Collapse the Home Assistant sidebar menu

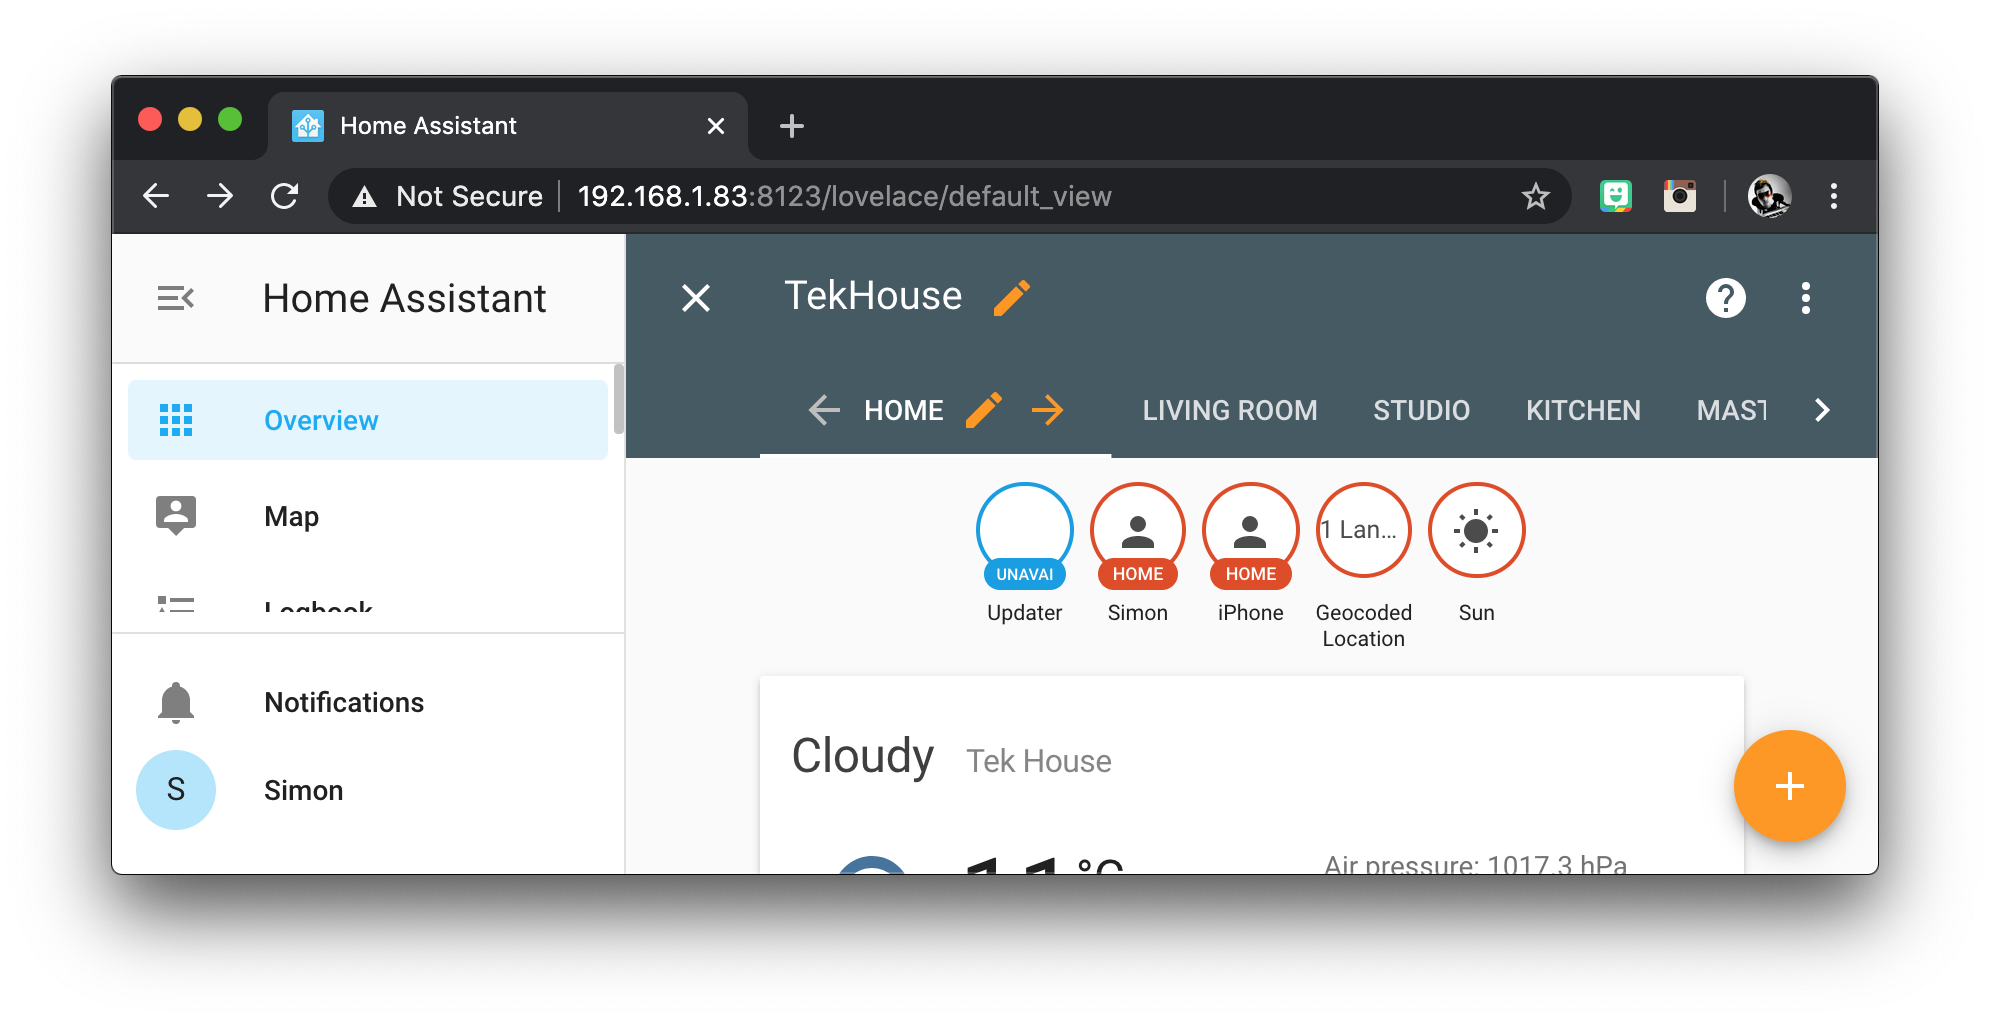(176, 298)
